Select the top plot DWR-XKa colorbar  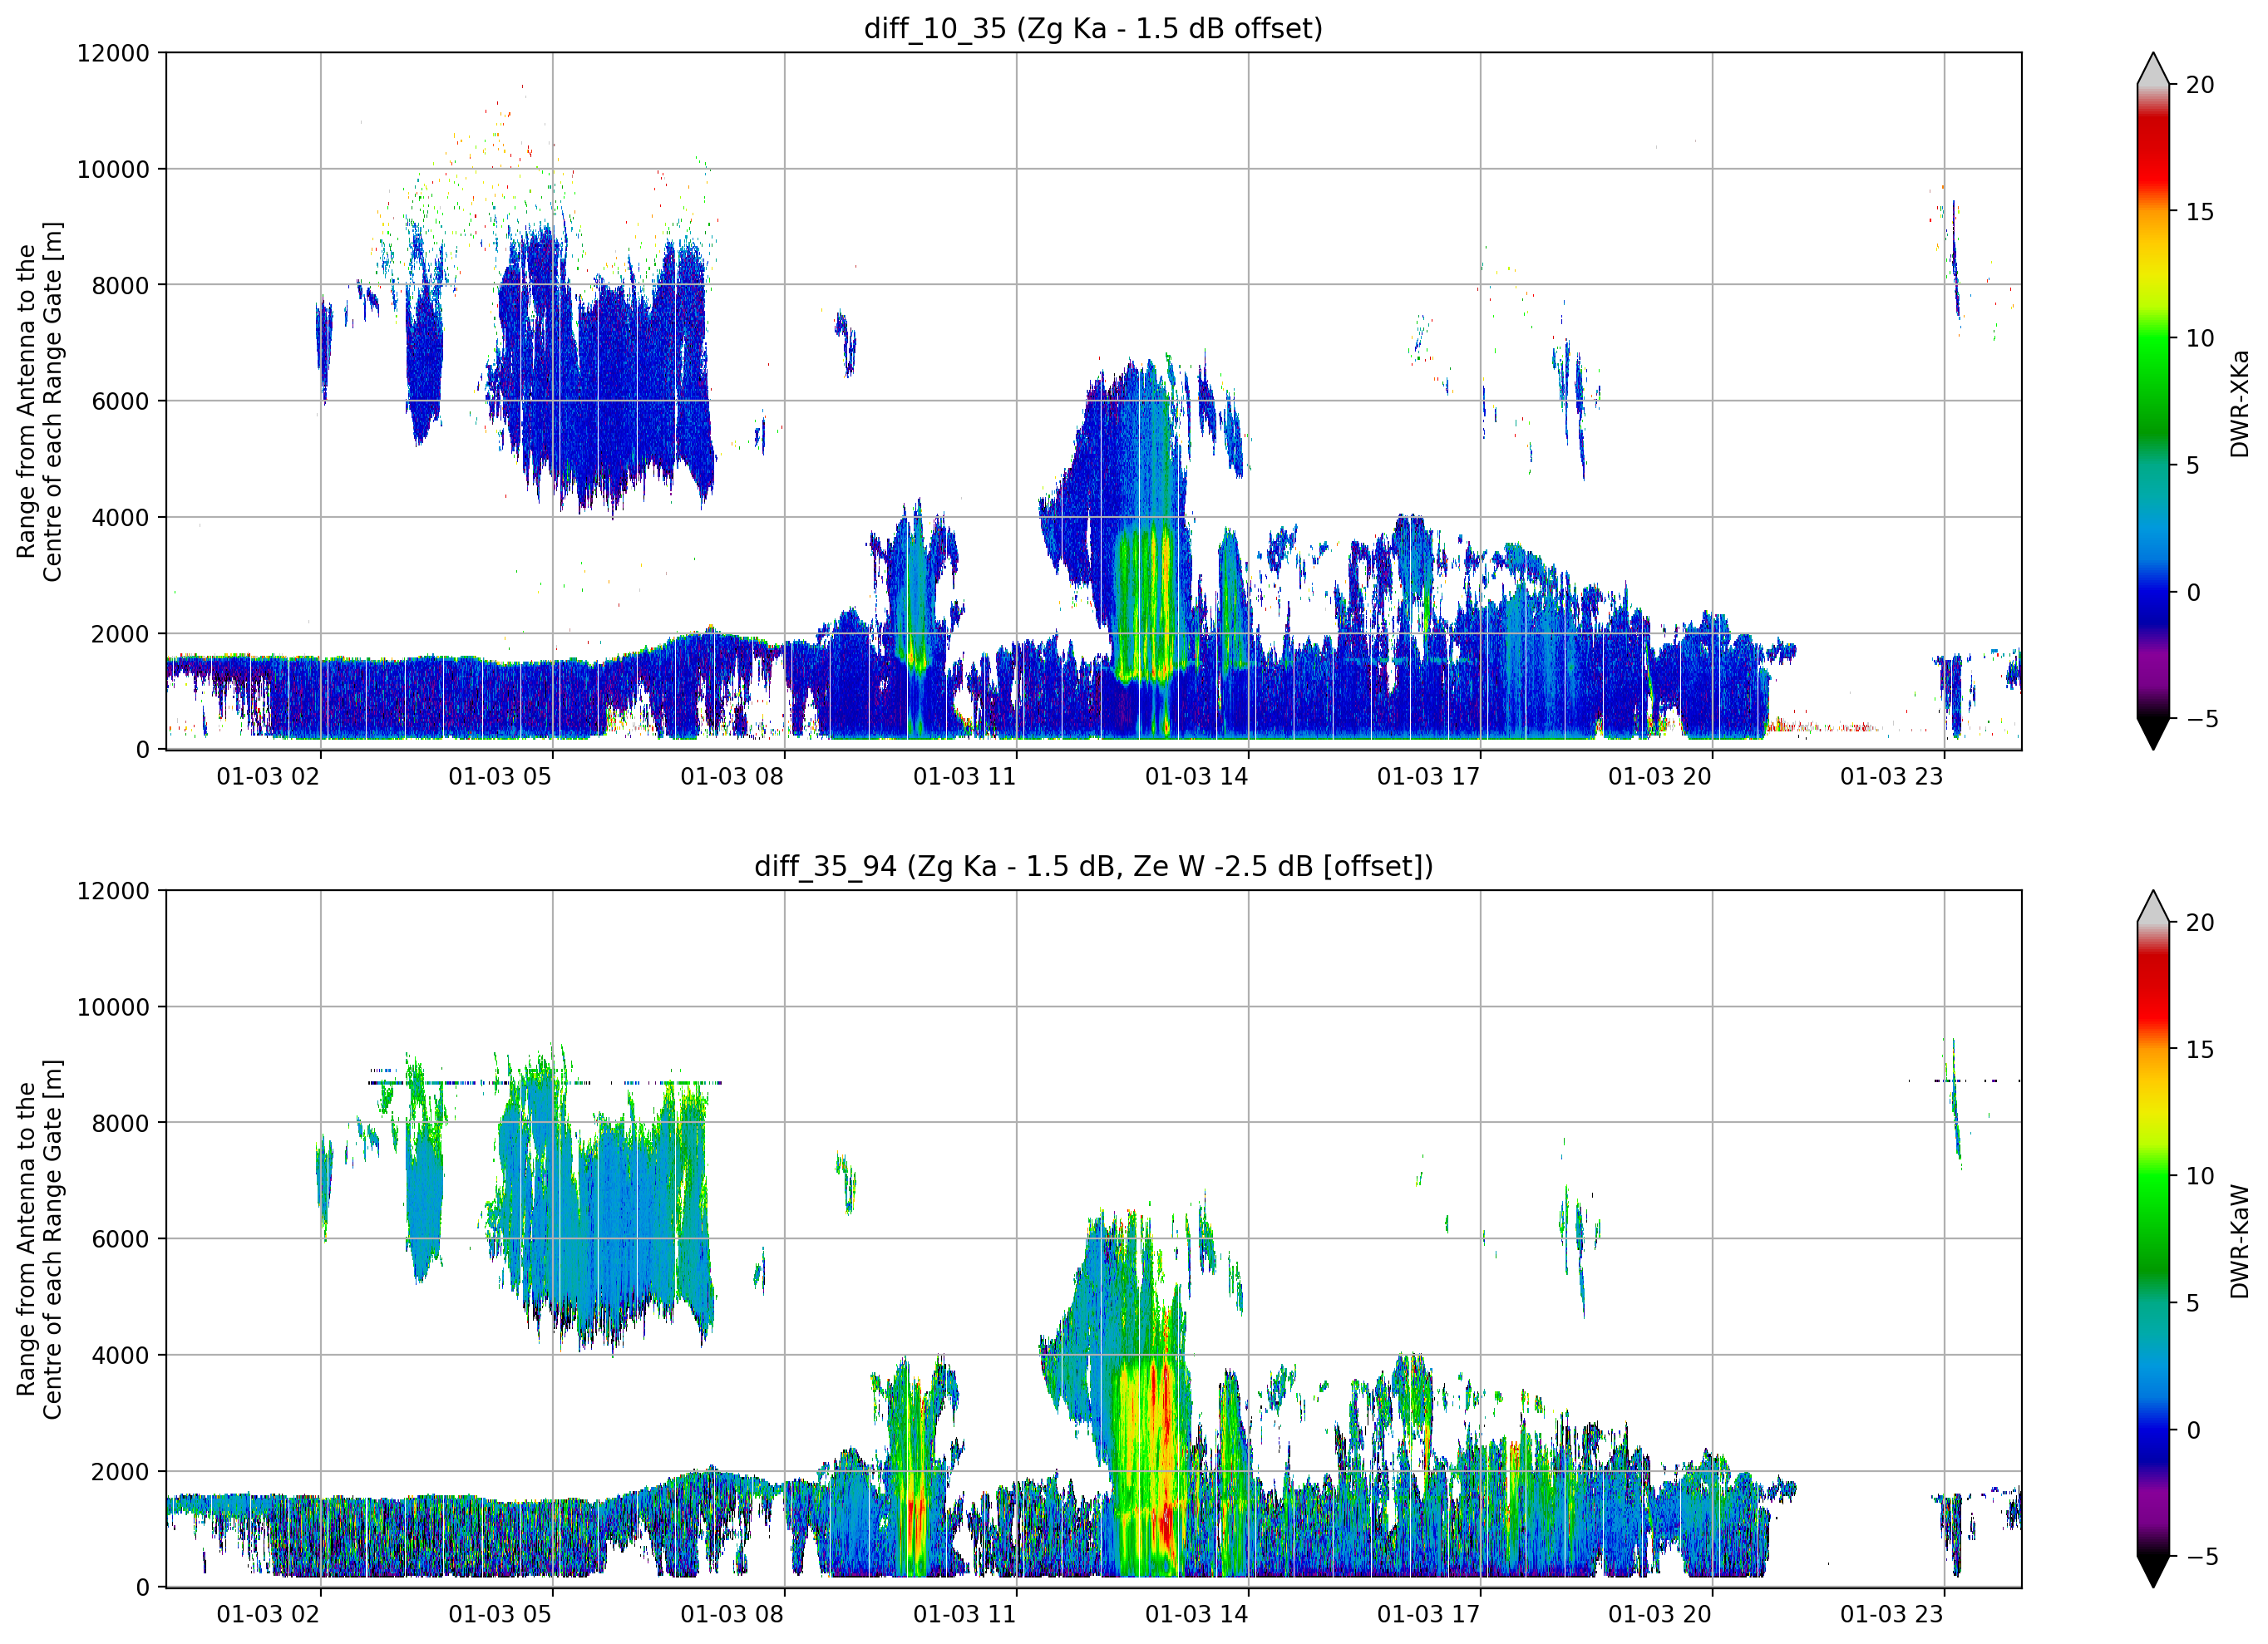(x=2152, y=401)
